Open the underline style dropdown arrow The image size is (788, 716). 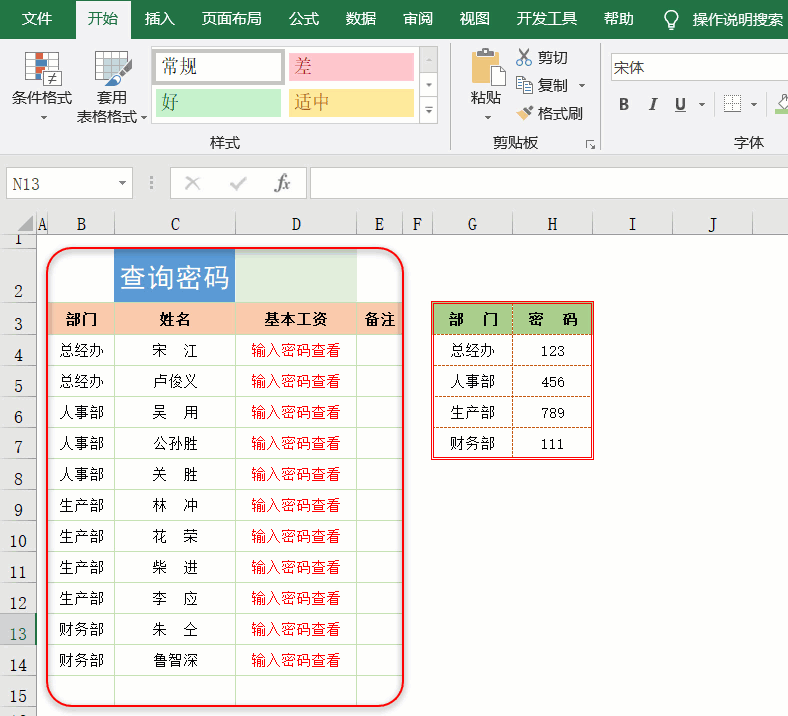pyautogui.click(x=702, y=105)
